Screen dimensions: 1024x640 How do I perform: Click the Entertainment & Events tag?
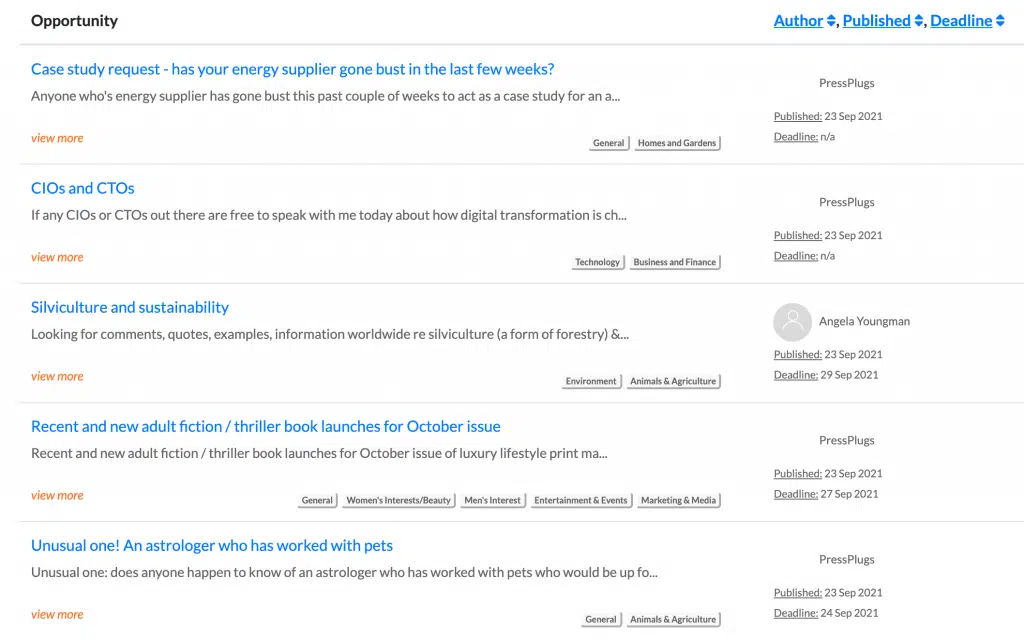pyautogui.click(x=581, y=500)
